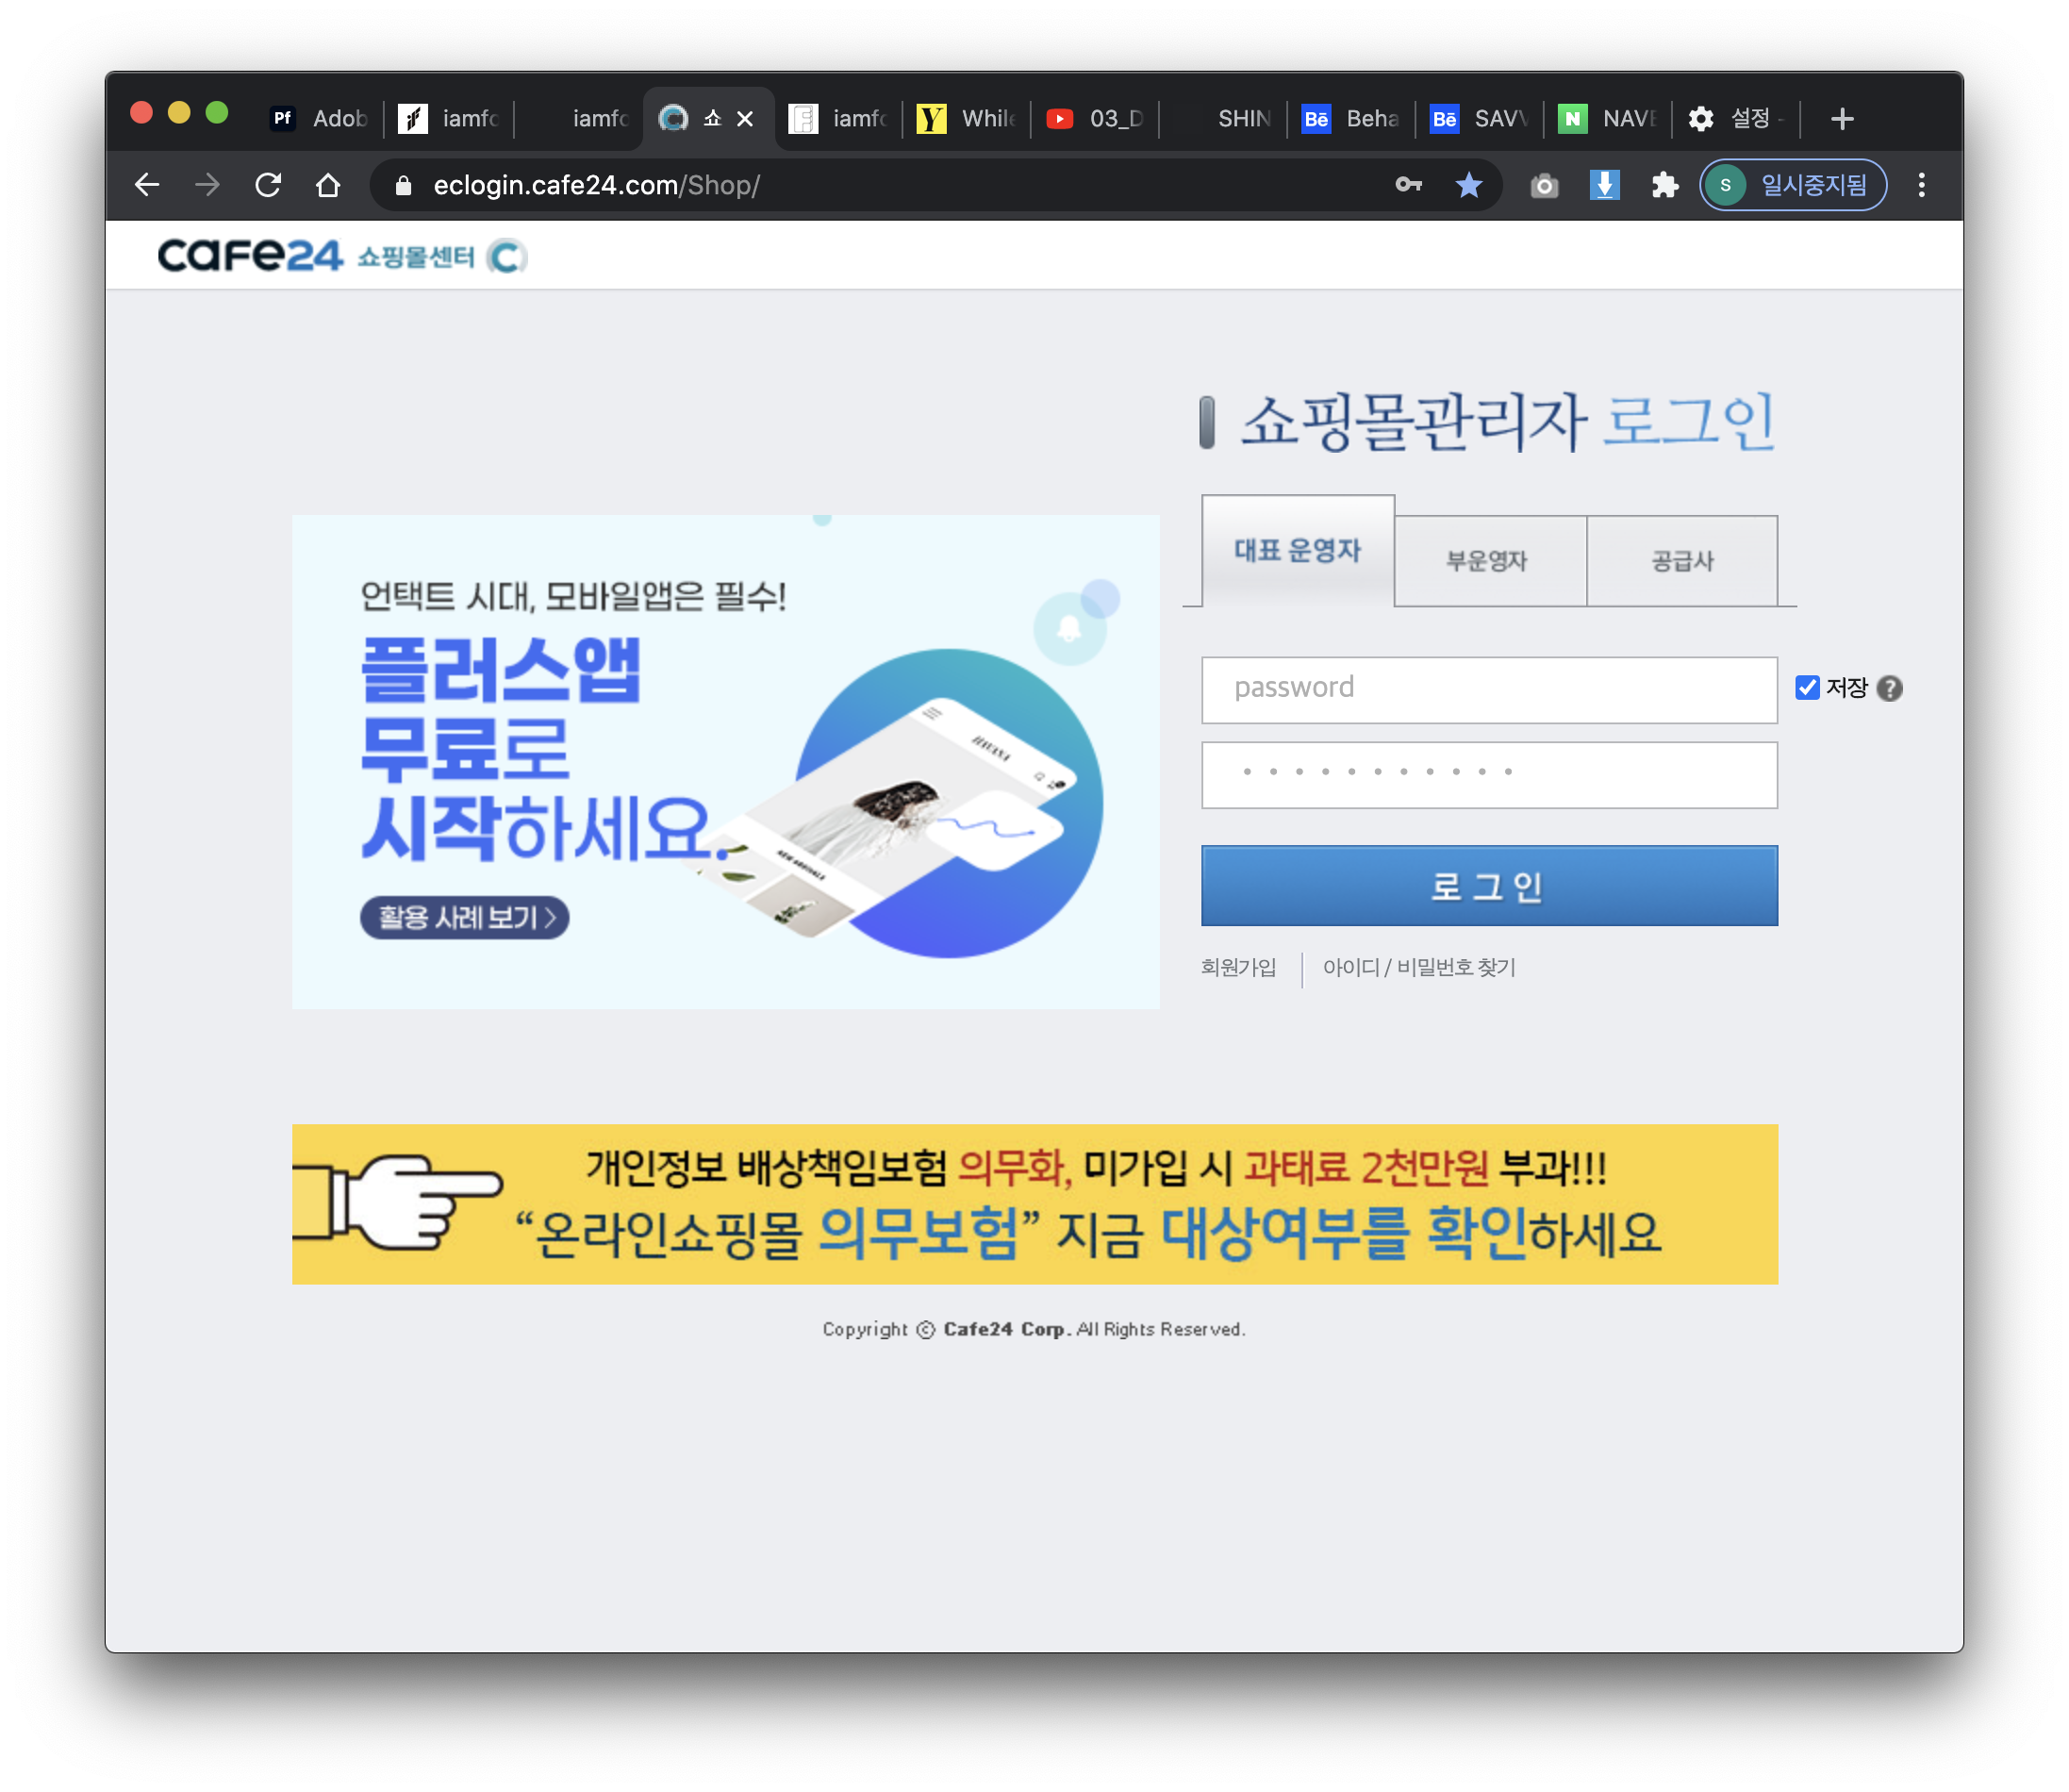2069x1792 pixels.
Task: Click the blue 로그인 button
Action: click(1488, 886)
